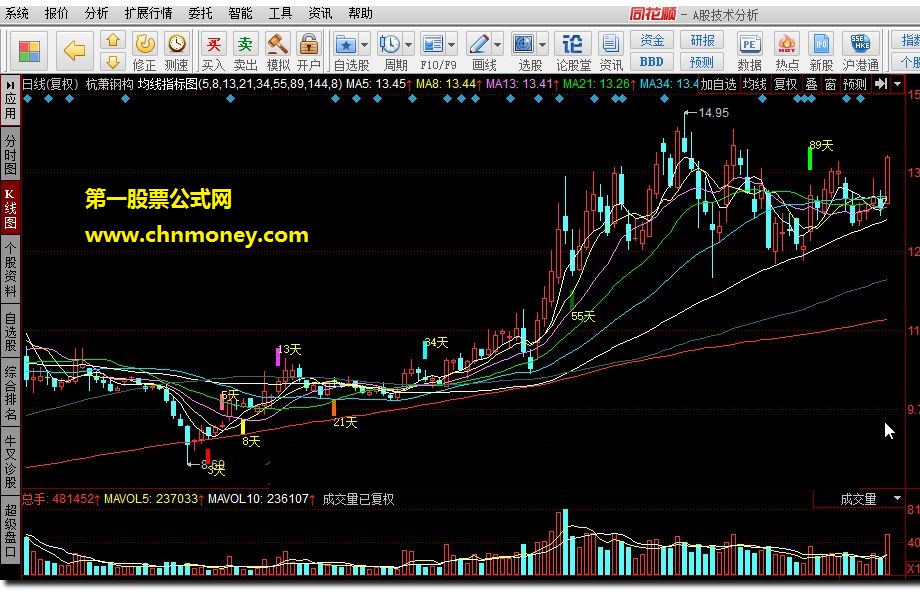Expand the F10/F9 dropdown arrow
920x591 pixels.
(452, 44)
